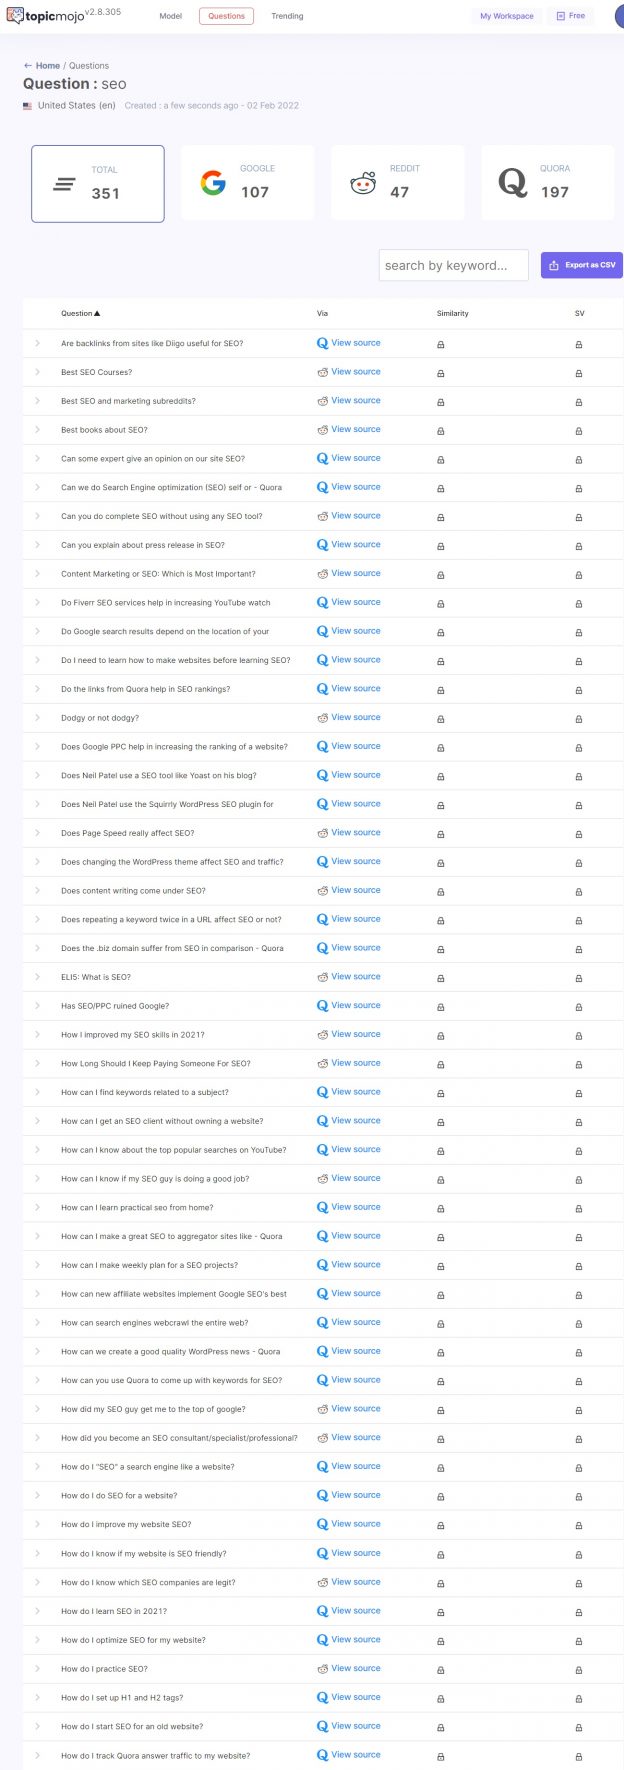Viewport: 624px width, 1770px height.
Task: Click the TopicMojo logo icon
Action: tap(14, 15)
